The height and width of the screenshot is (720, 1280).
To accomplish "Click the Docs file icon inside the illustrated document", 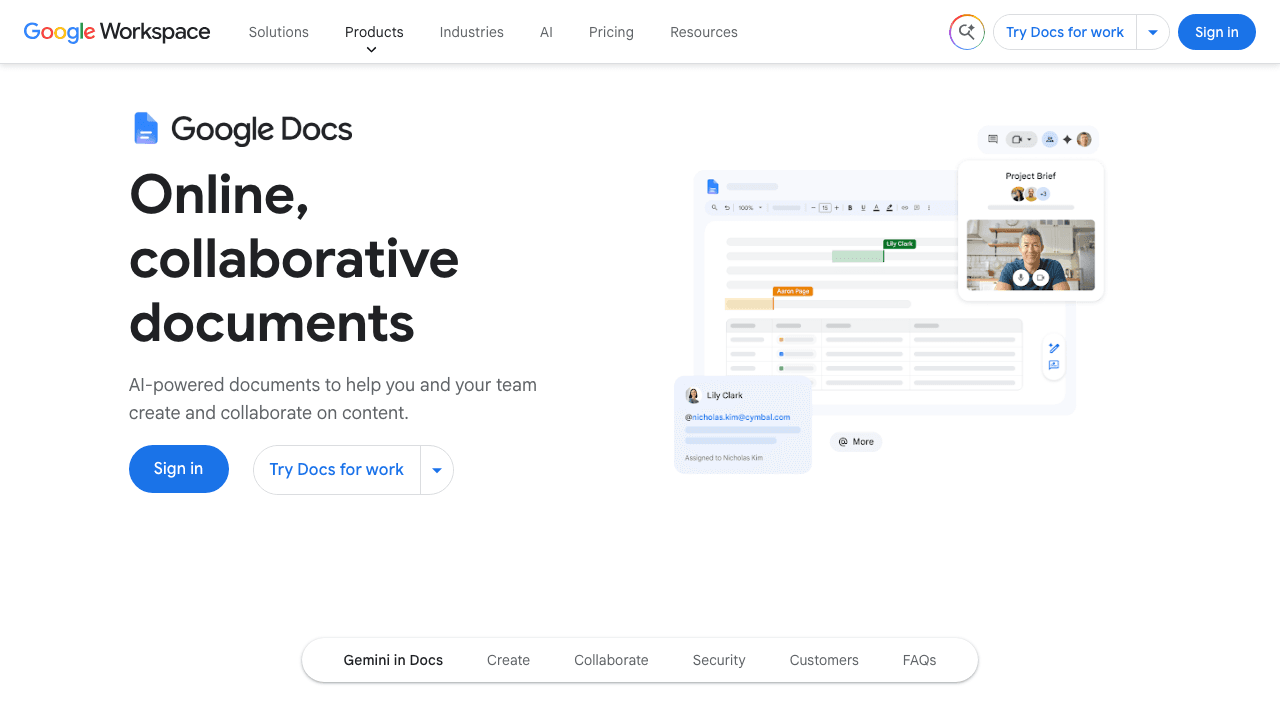I will tap(713, 186).
